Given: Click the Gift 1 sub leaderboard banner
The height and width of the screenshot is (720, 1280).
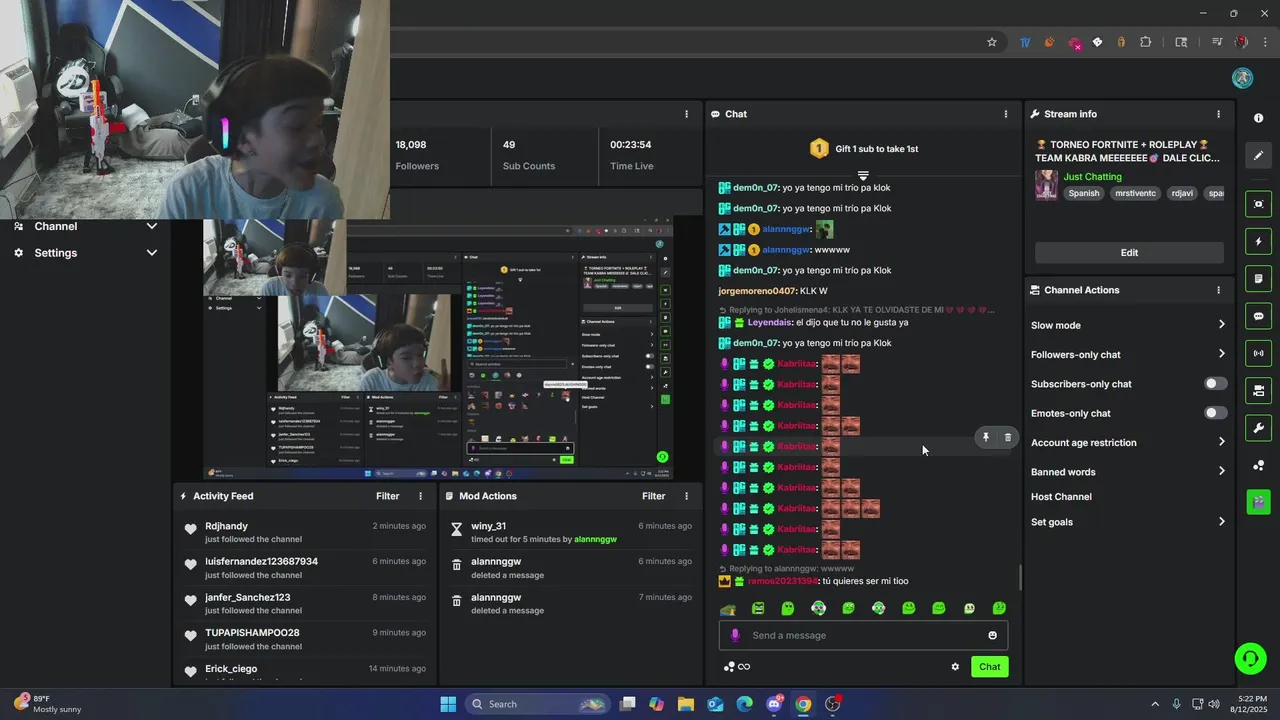Looking at the screenshot, I should tap(863, 149).
